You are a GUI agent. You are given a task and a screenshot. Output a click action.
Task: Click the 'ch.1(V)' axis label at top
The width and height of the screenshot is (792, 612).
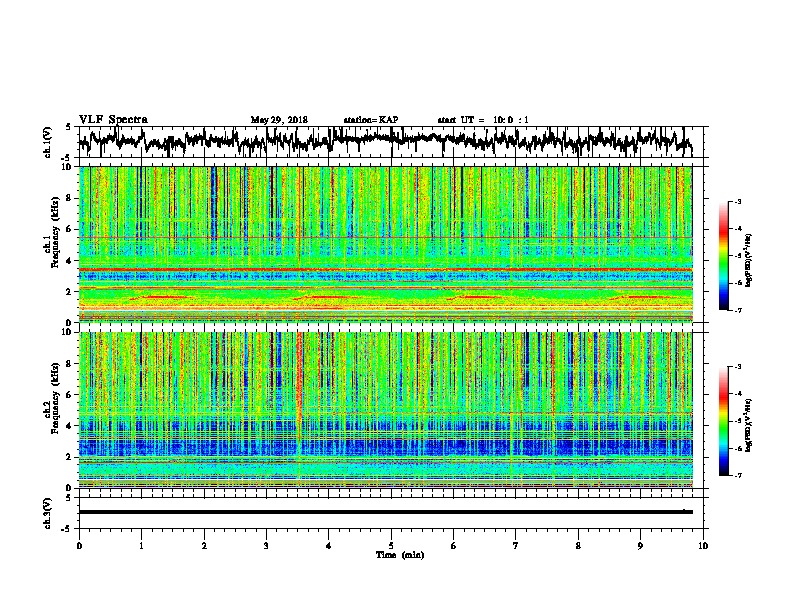point(47,142)
